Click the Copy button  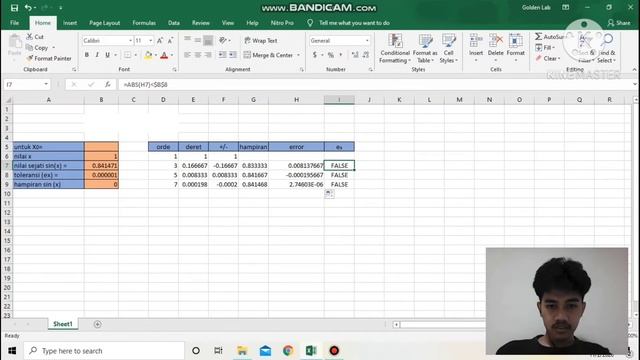click(38, 48)
